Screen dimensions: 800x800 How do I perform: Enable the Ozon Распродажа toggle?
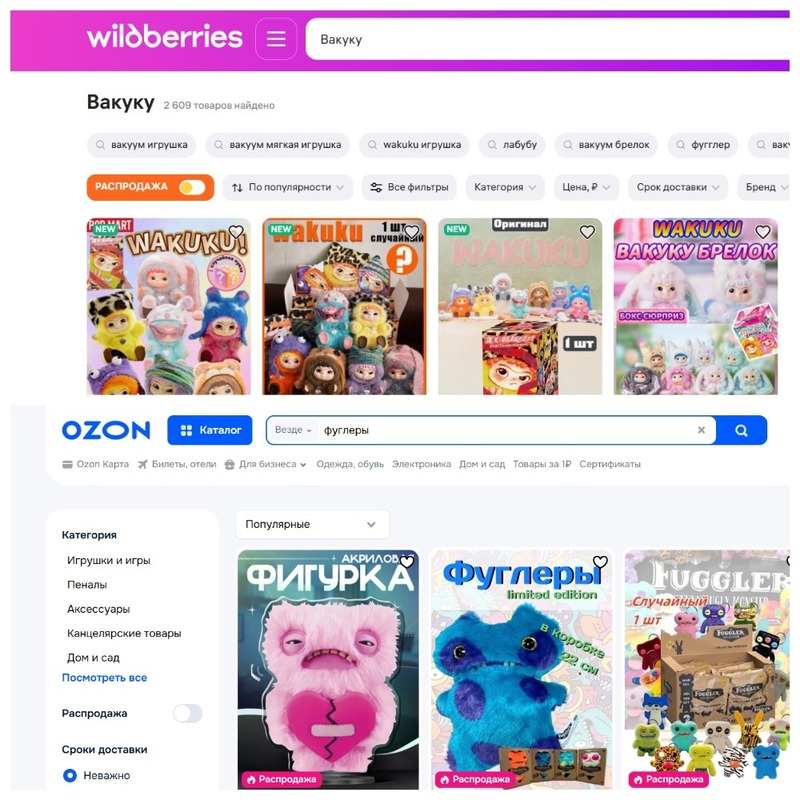tap(187, 713)
